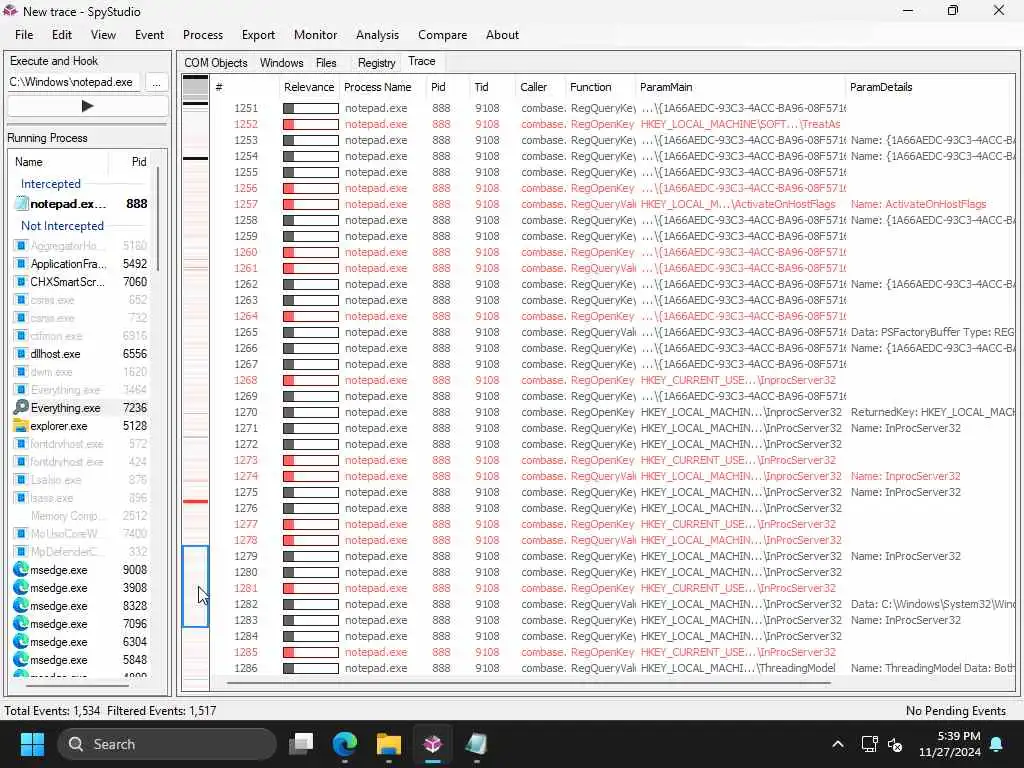Open Microsoft Edge from the taskbar
The width and height of the screenshot is (1024, 768).
click(345, 744)
